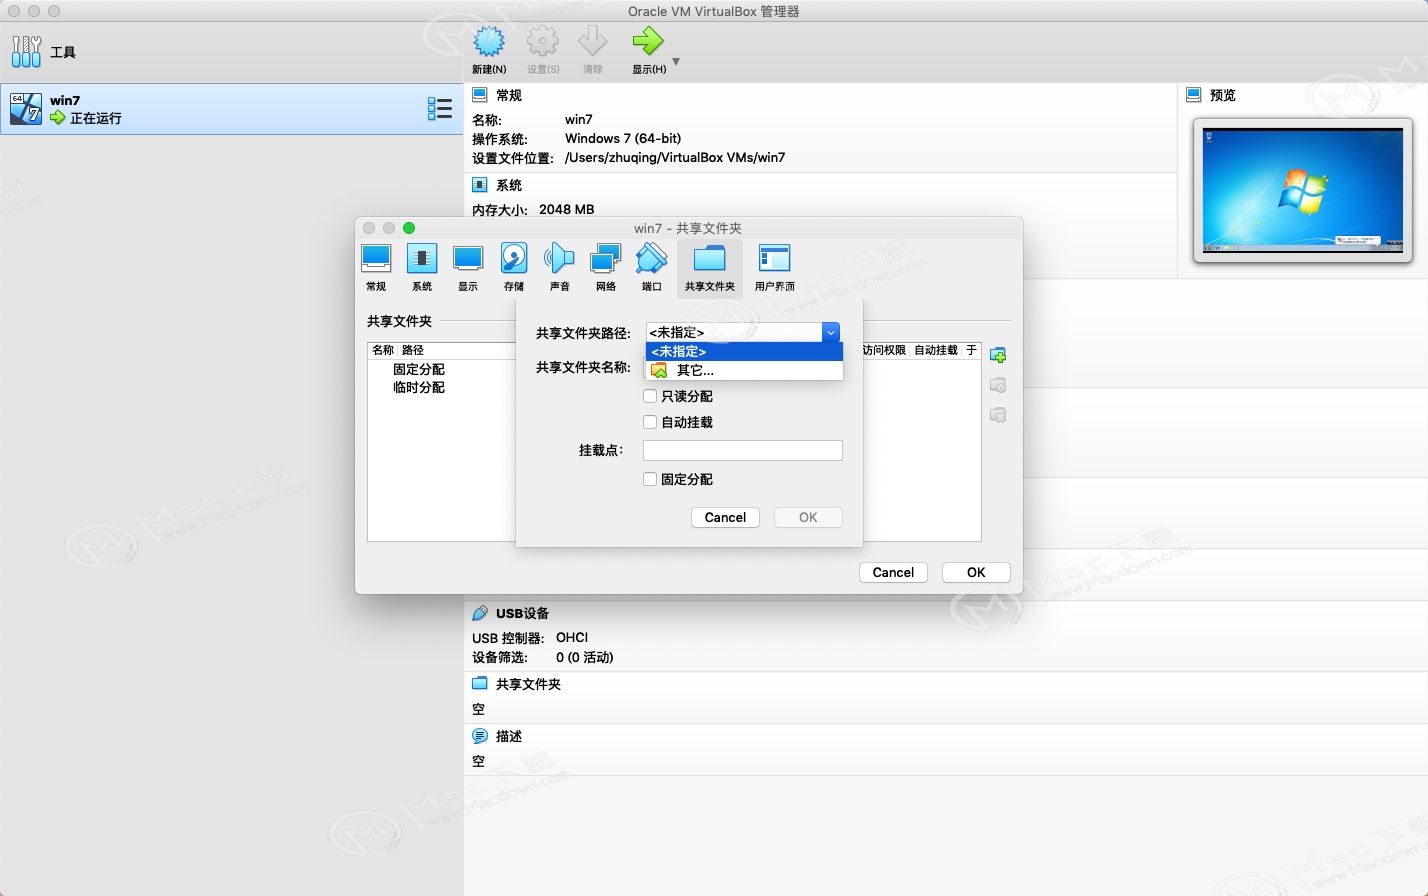
Task: Click the settings file location path text
Action: [x=675, y=157]
